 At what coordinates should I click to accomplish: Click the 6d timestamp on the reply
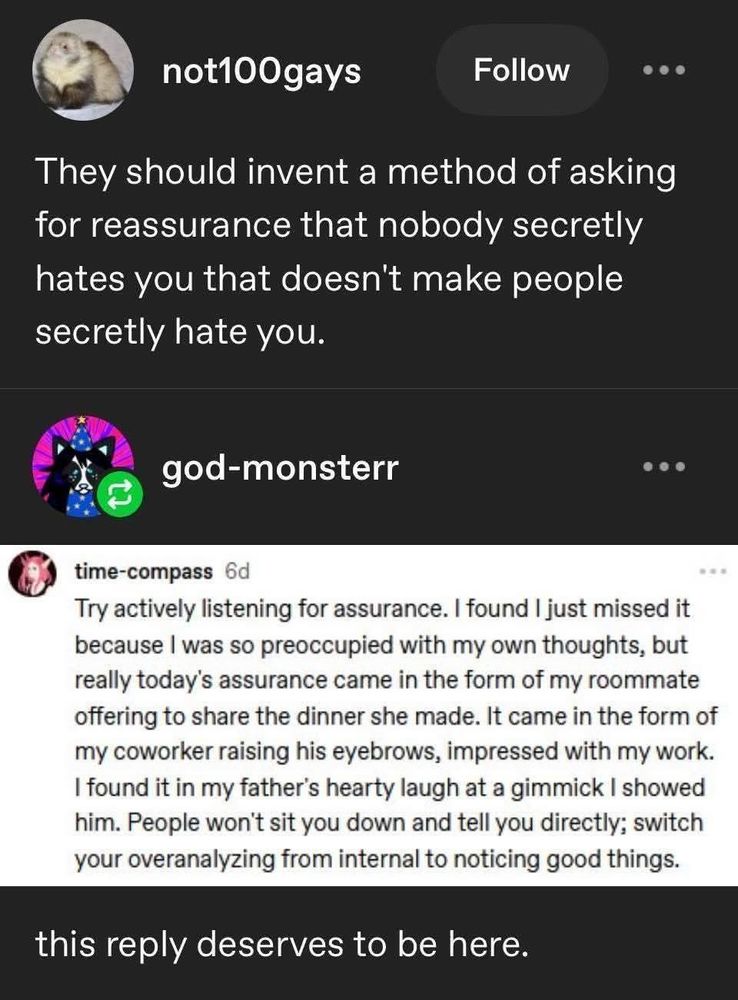click(236, 571)
